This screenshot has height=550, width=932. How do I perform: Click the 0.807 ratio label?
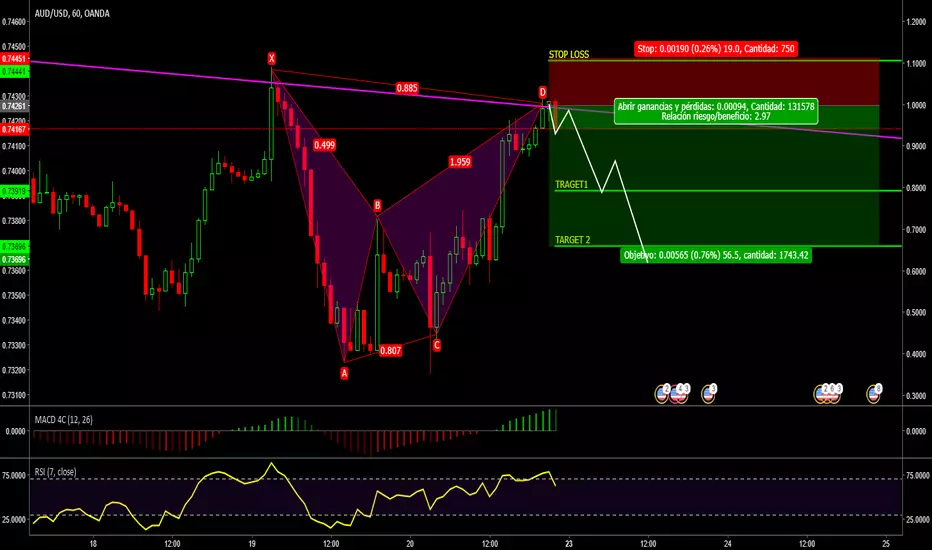pos(391,350)
